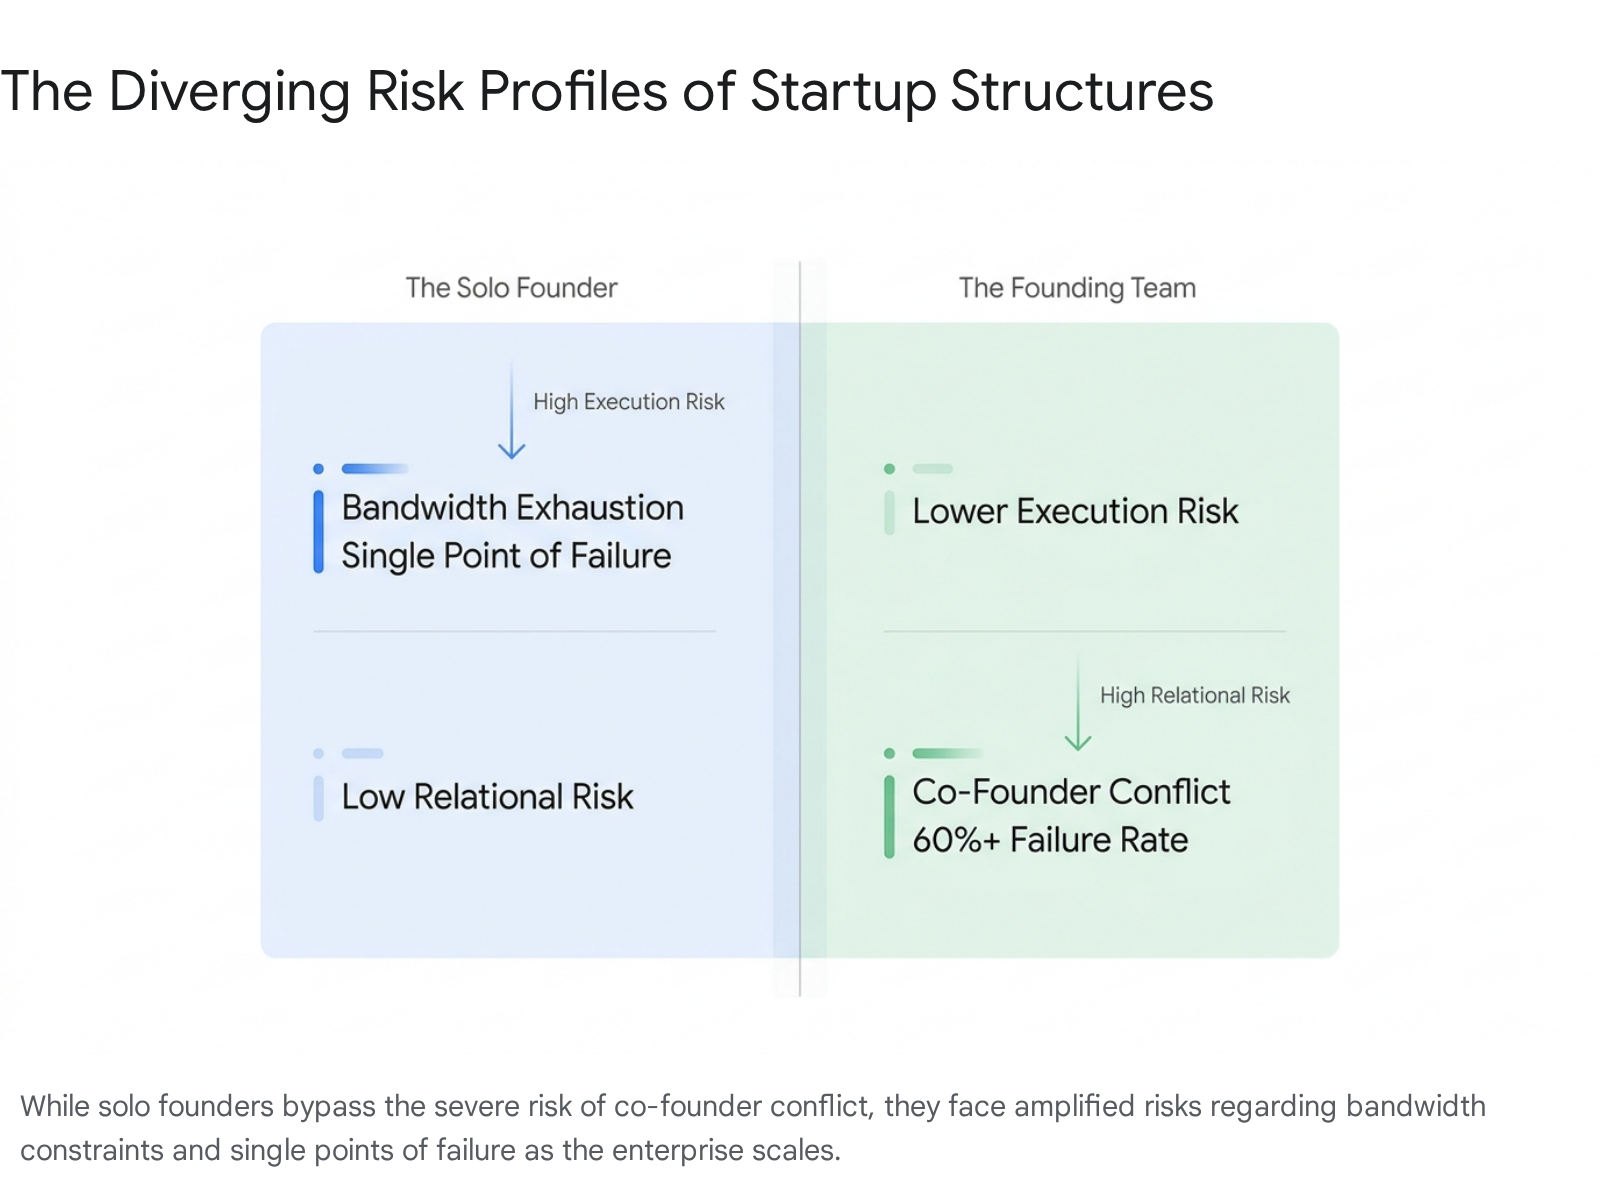Viewport: 1600px width, 1200px height.
Task: Click the 60%+ Failure Rate text
Action: click(x=1050, y=840)
